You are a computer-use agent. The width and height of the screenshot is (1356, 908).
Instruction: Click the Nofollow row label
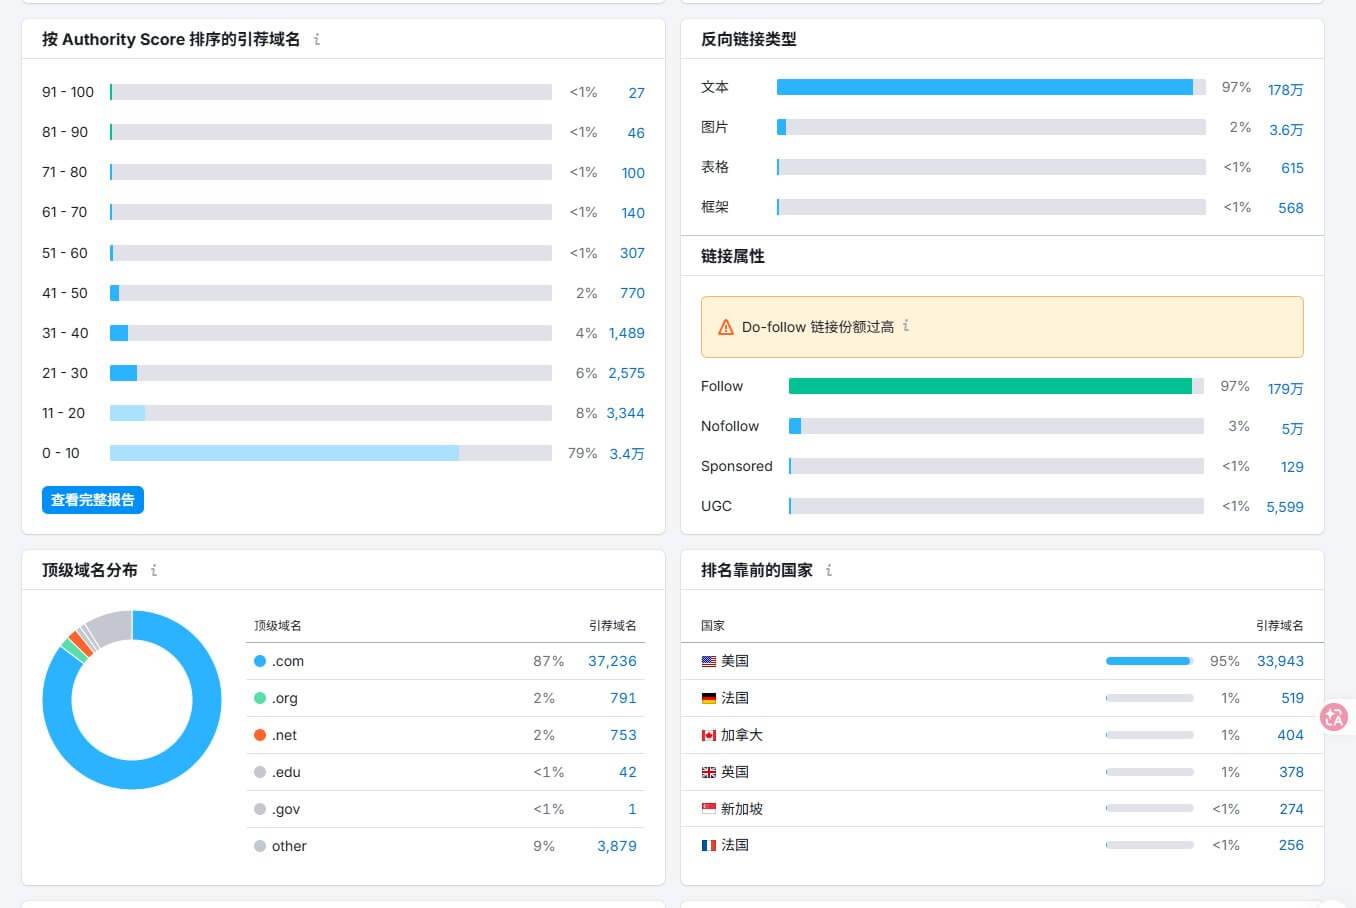point(730,426)
